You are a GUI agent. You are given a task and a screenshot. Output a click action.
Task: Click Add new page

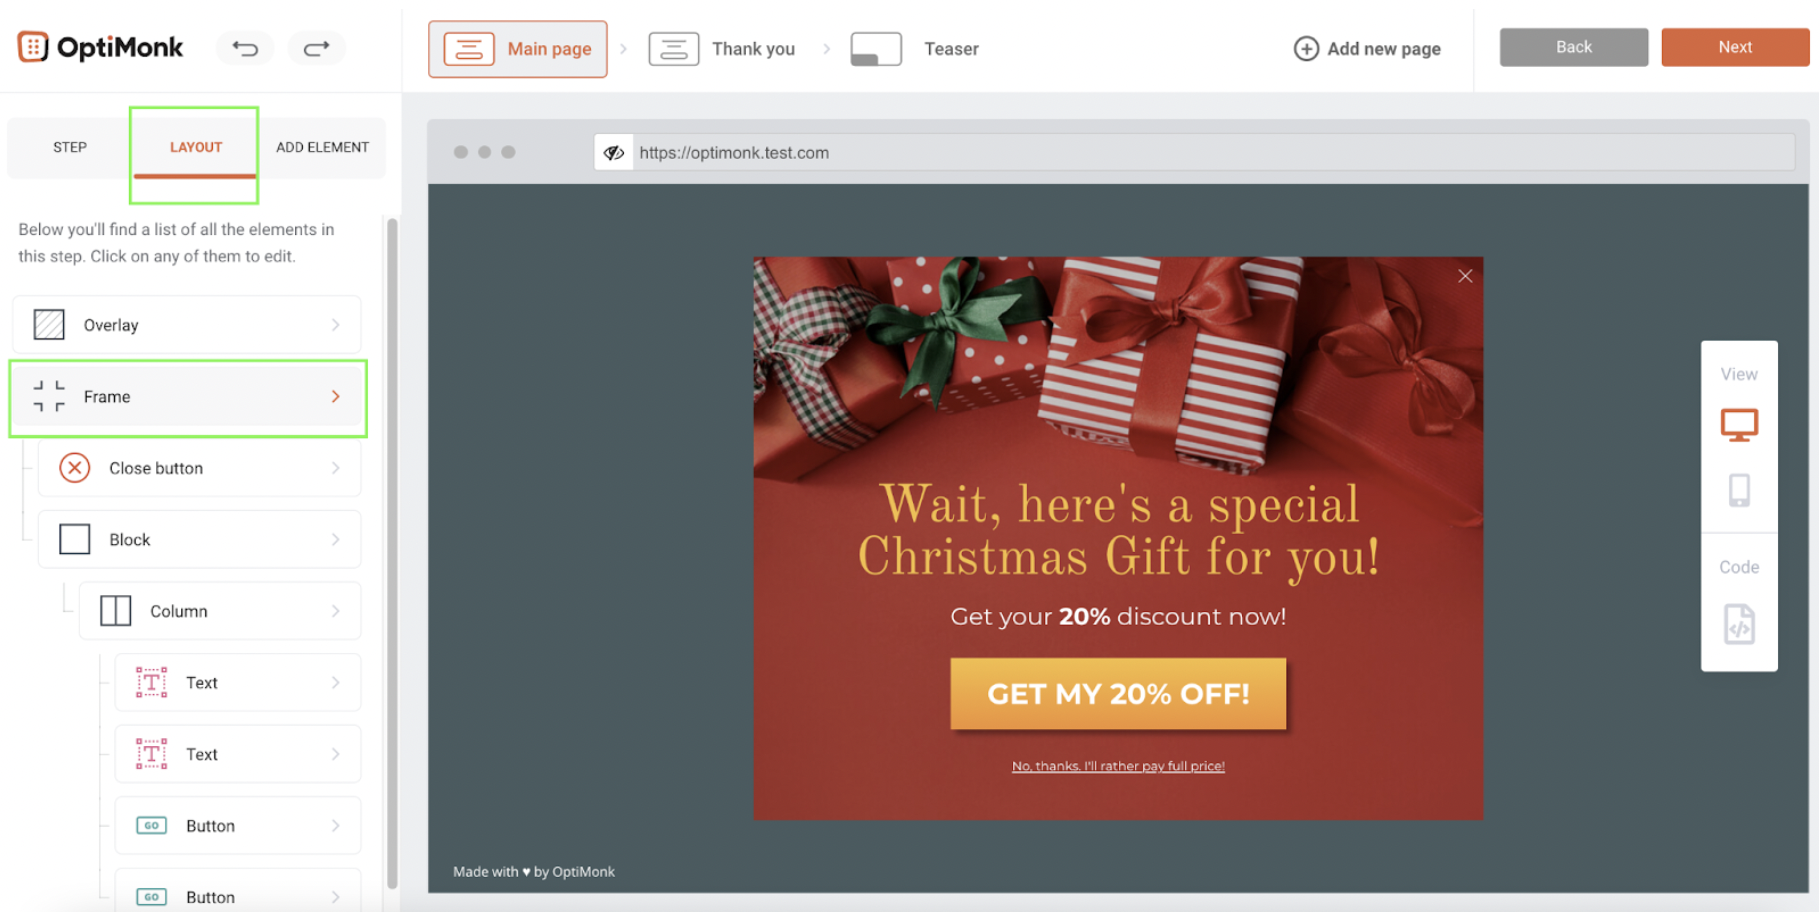tap(1367, 49)
